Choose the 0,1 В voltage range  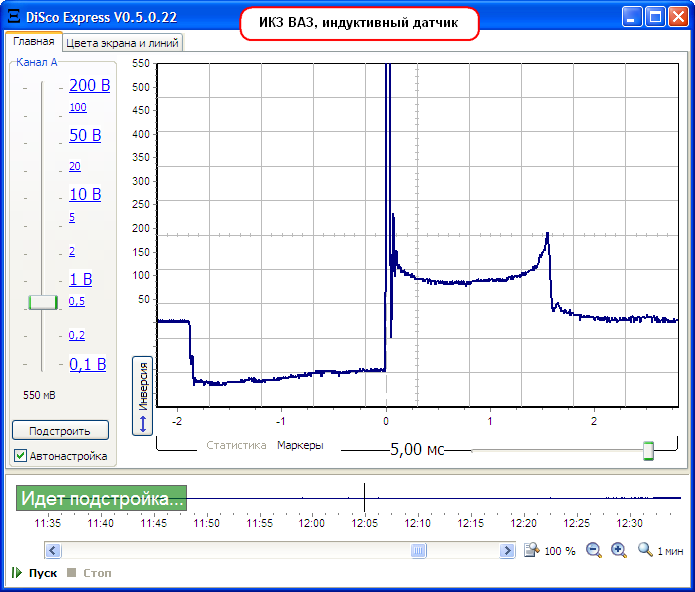tap(87, 365)
